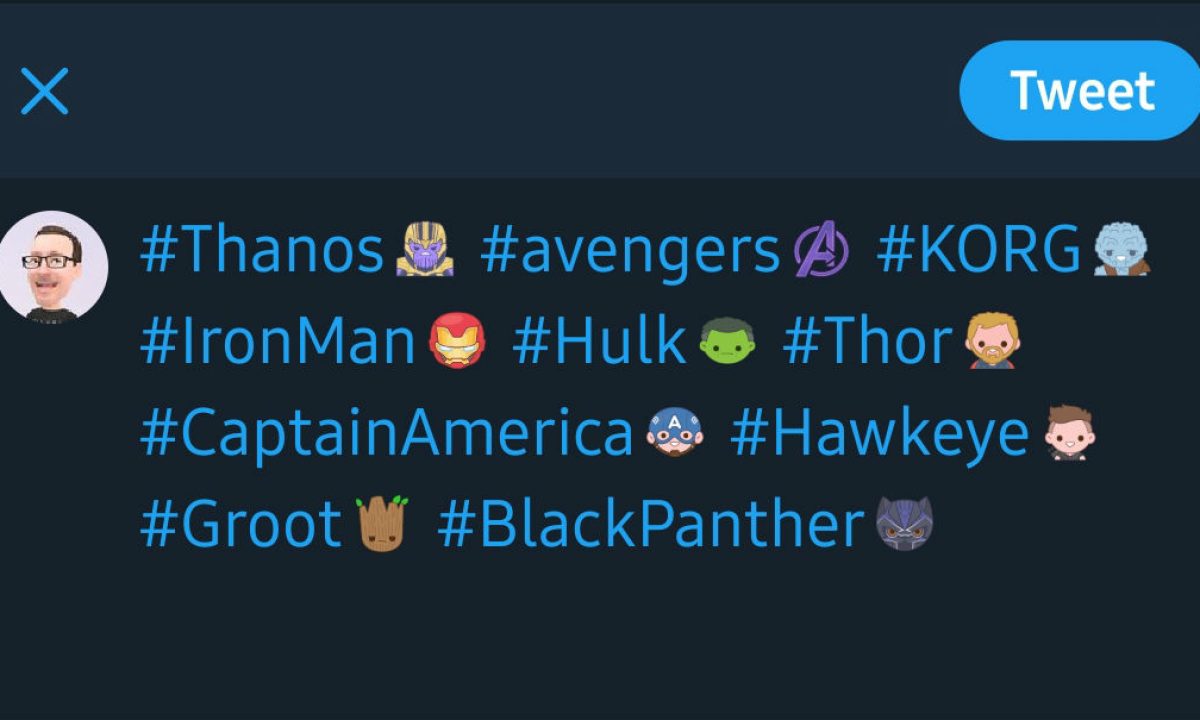Tap the #CaptainAmerica hashtag
1200x720 pixels.
[387, 434]
